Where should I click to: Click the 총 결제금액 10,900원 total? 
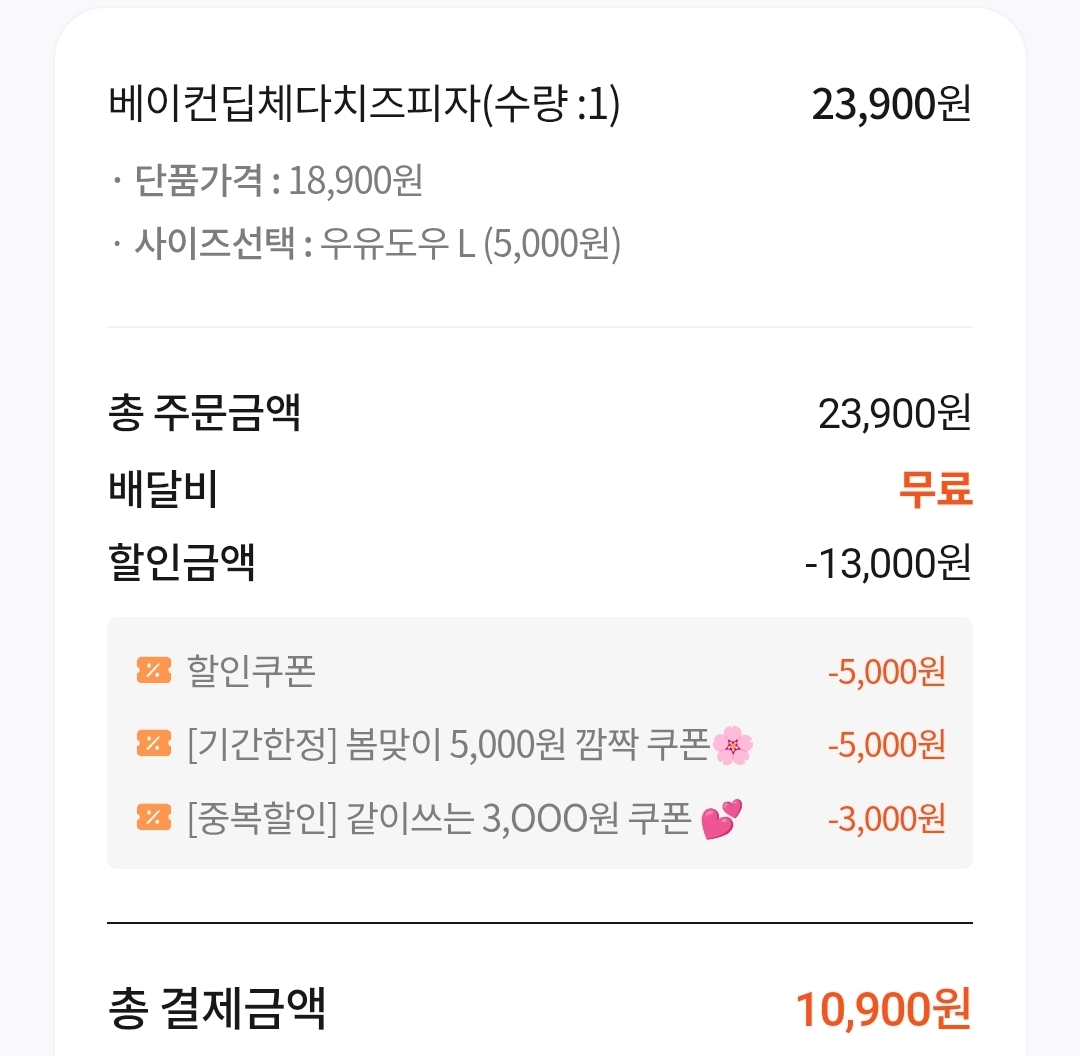[x=884, y=1010]
